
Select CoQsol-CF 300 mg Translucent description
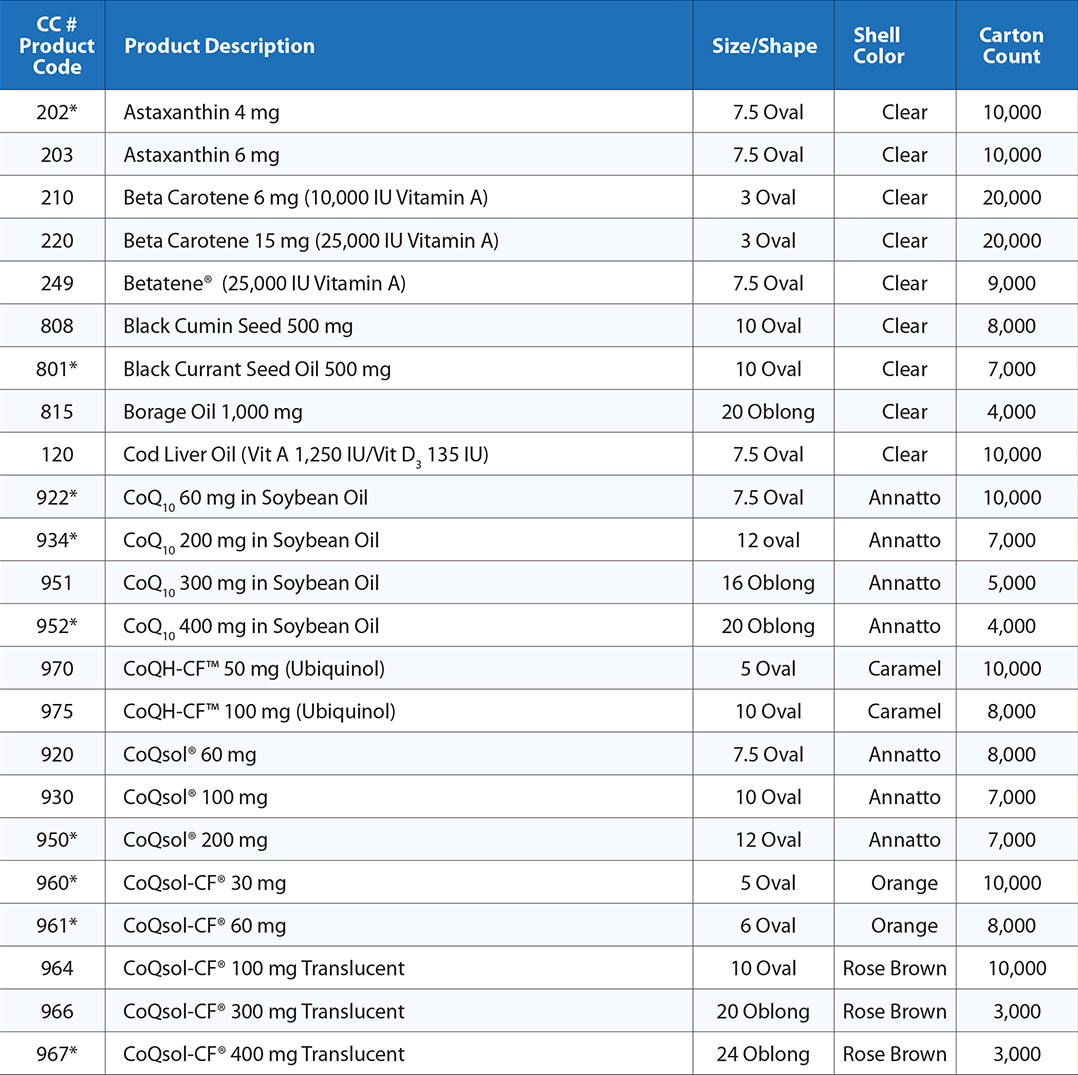(x=264, y=1012)
